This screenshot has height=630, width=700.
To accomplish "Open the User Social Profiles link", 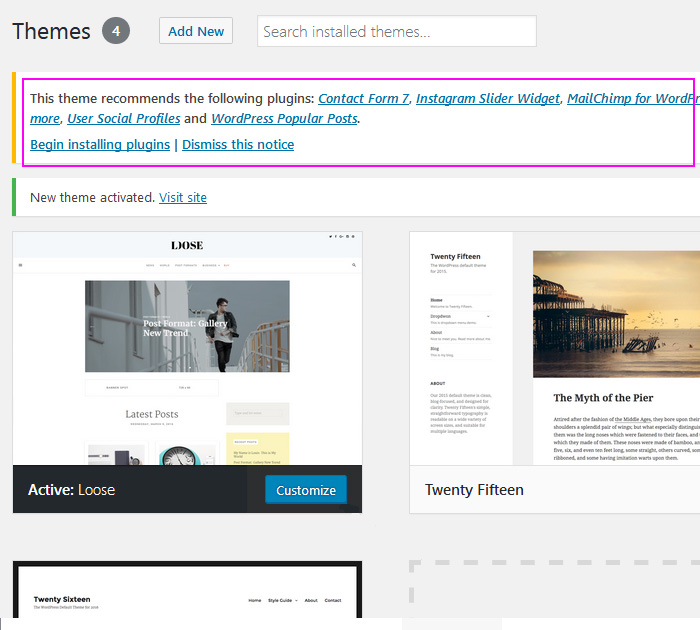I will tap(124, 118).
